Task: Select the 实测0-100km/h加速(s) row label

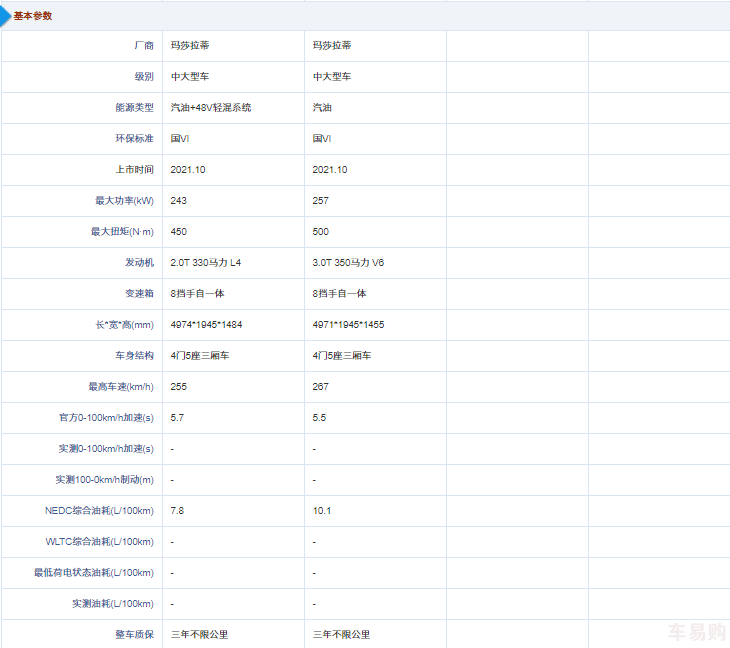Action: click(106, 449)
